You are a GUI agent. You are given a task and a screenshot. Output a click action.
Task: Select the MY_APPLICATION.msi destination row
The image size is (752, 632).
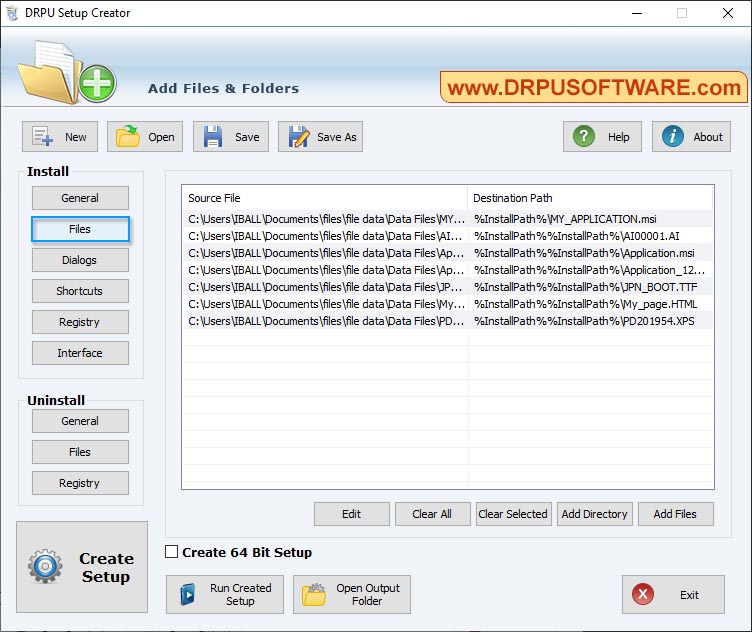point(565,219)
